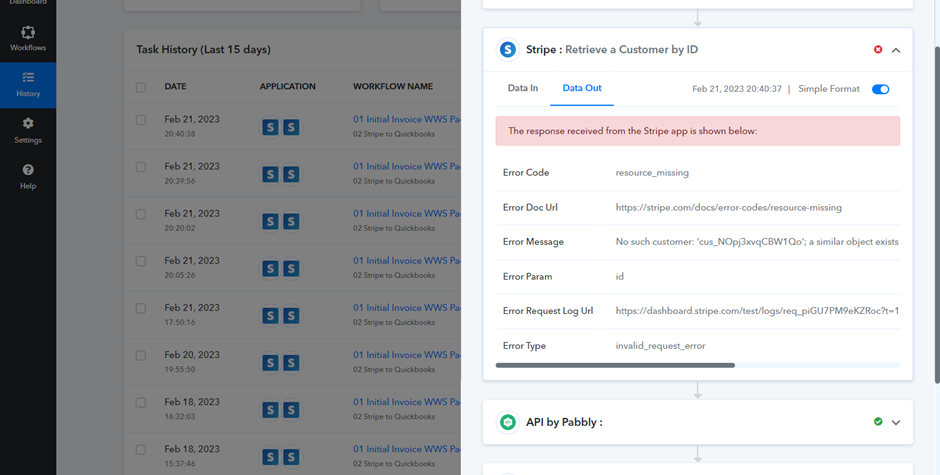The image size is (940, 475).
Task: Tick the select-all checkbox in the table header
Action: tap(141, 88)
